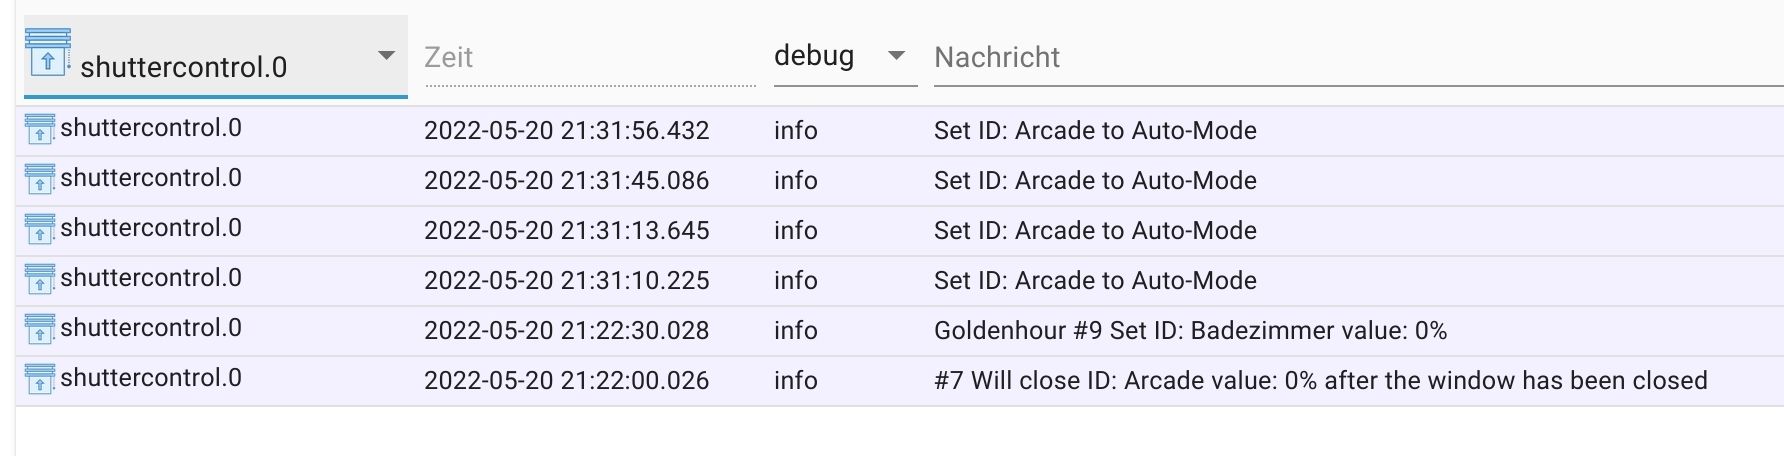Click info level on Goldenhour row
The image size is (1784, 456).
click(795, 331)
